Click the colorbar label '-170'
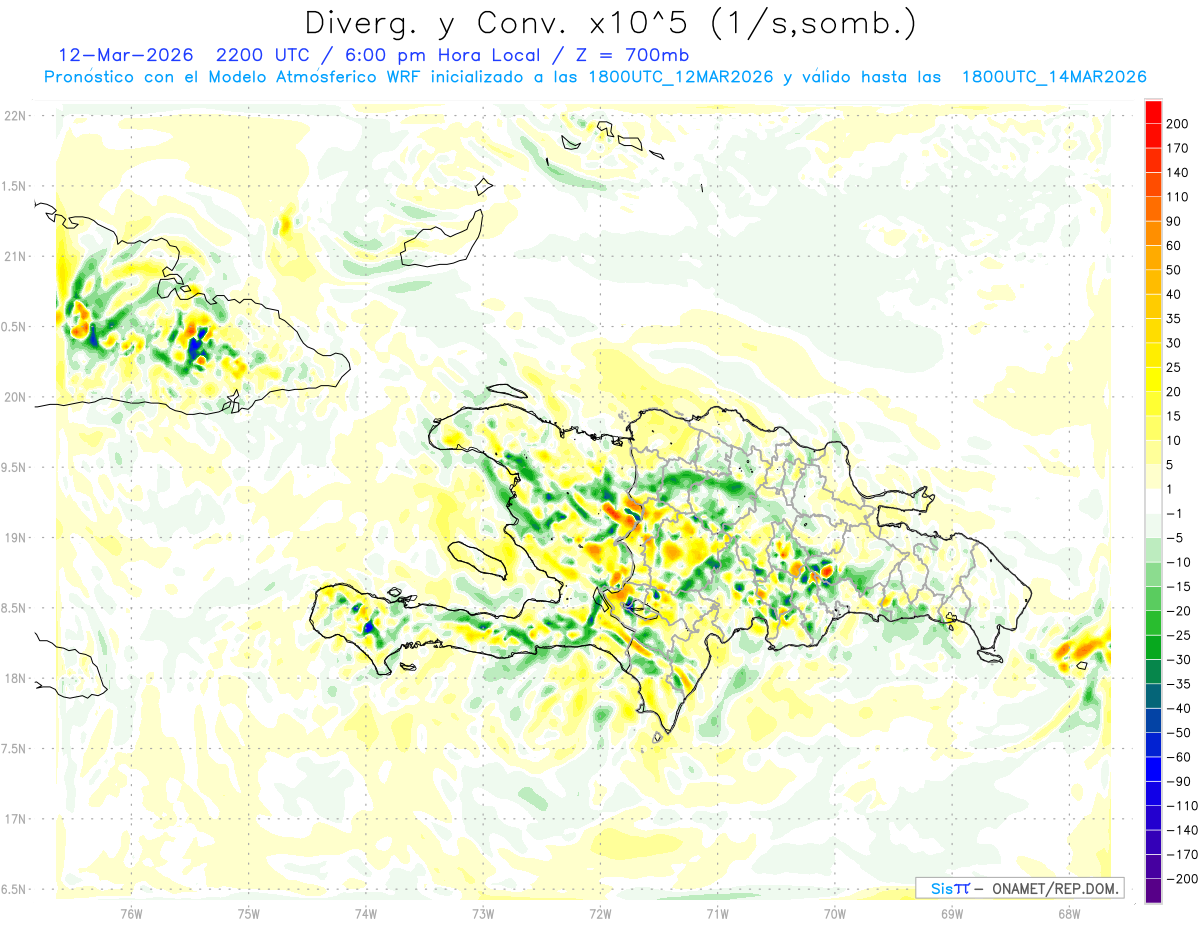 pos(1183,854)
